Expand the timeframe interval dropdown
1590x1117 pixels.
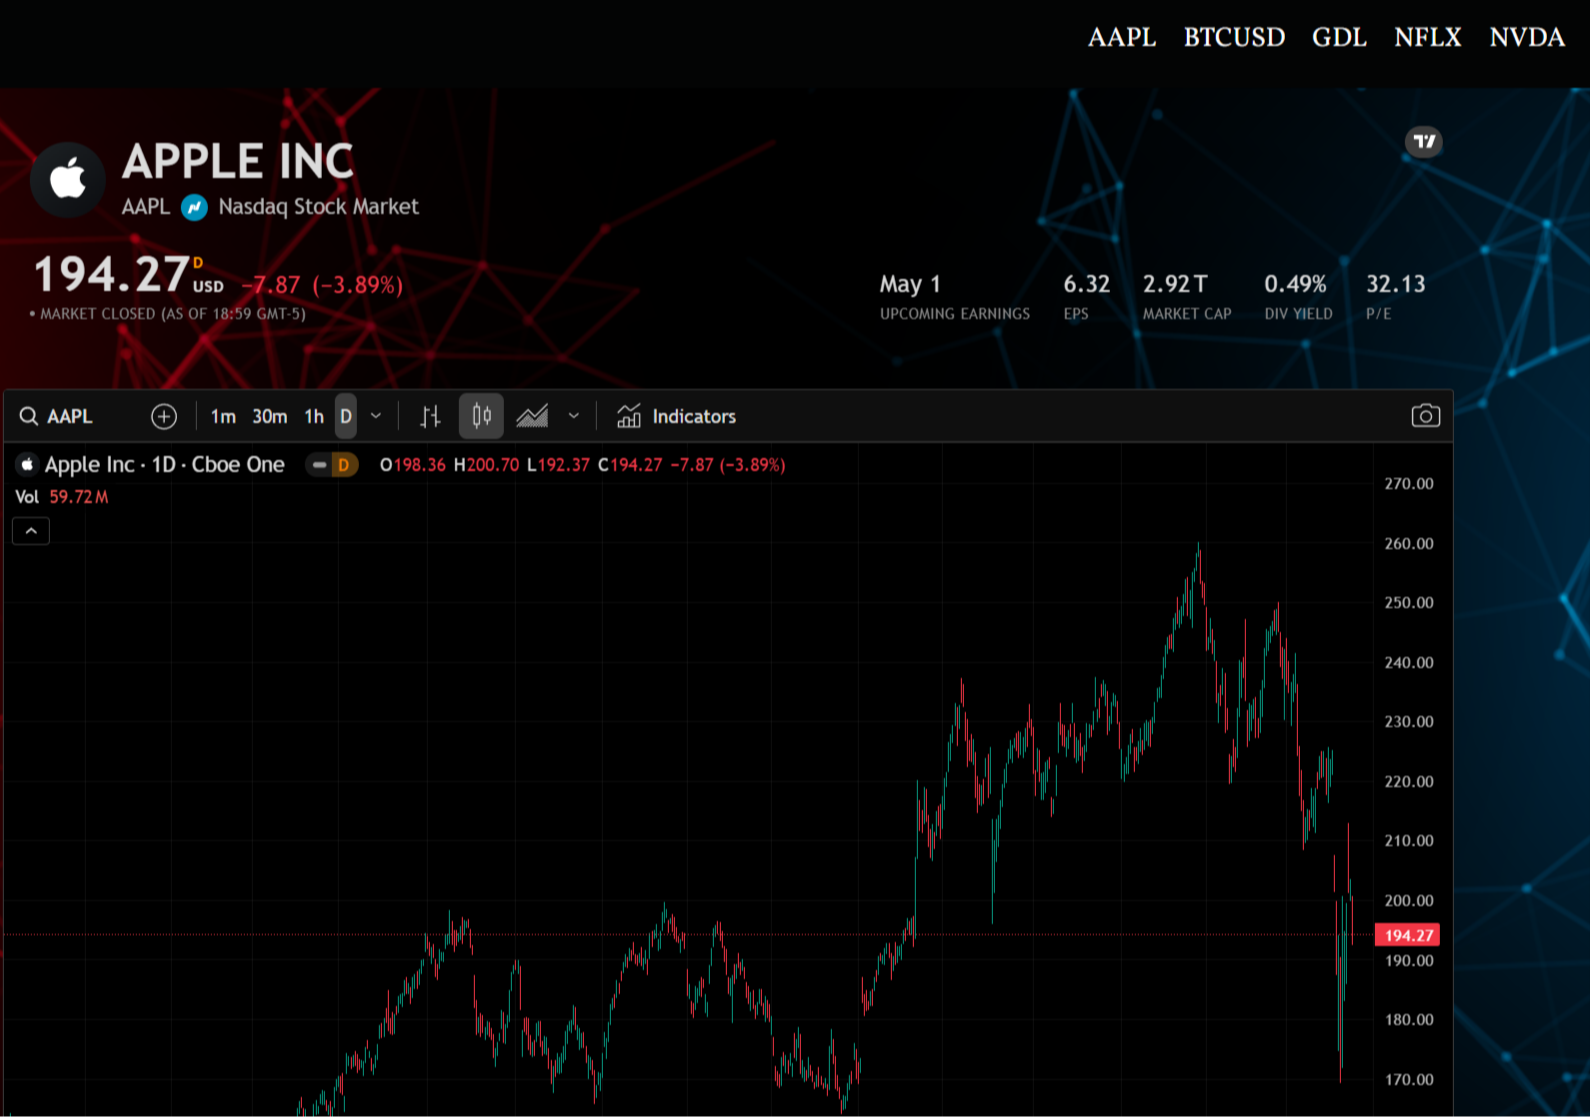pos(376,416)
